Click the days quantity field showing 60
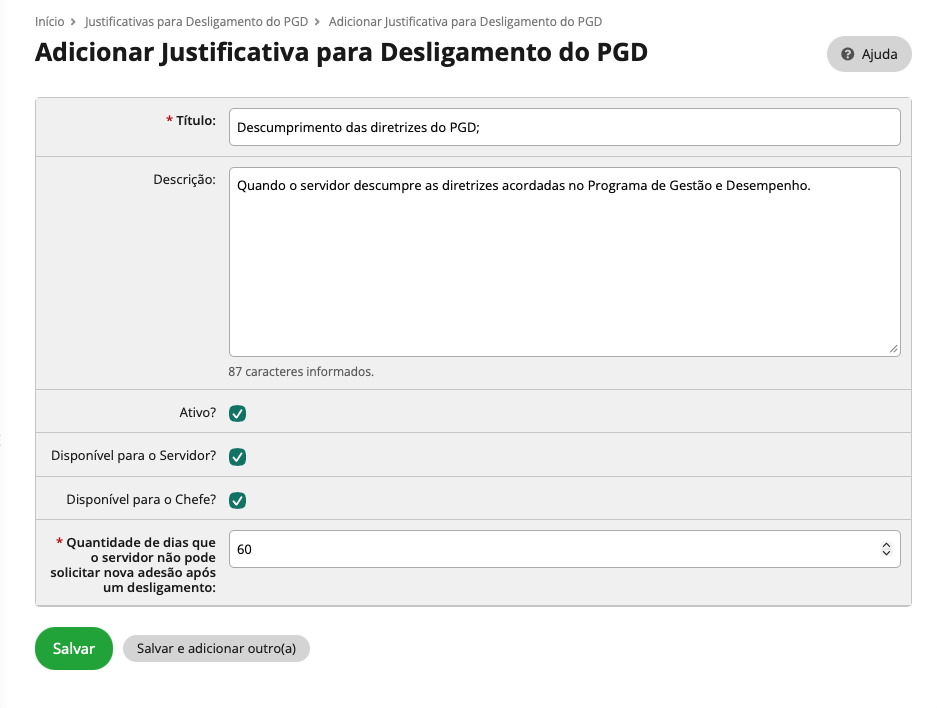Viewport: 937px width, 708px height. click(x=550, y=549)
